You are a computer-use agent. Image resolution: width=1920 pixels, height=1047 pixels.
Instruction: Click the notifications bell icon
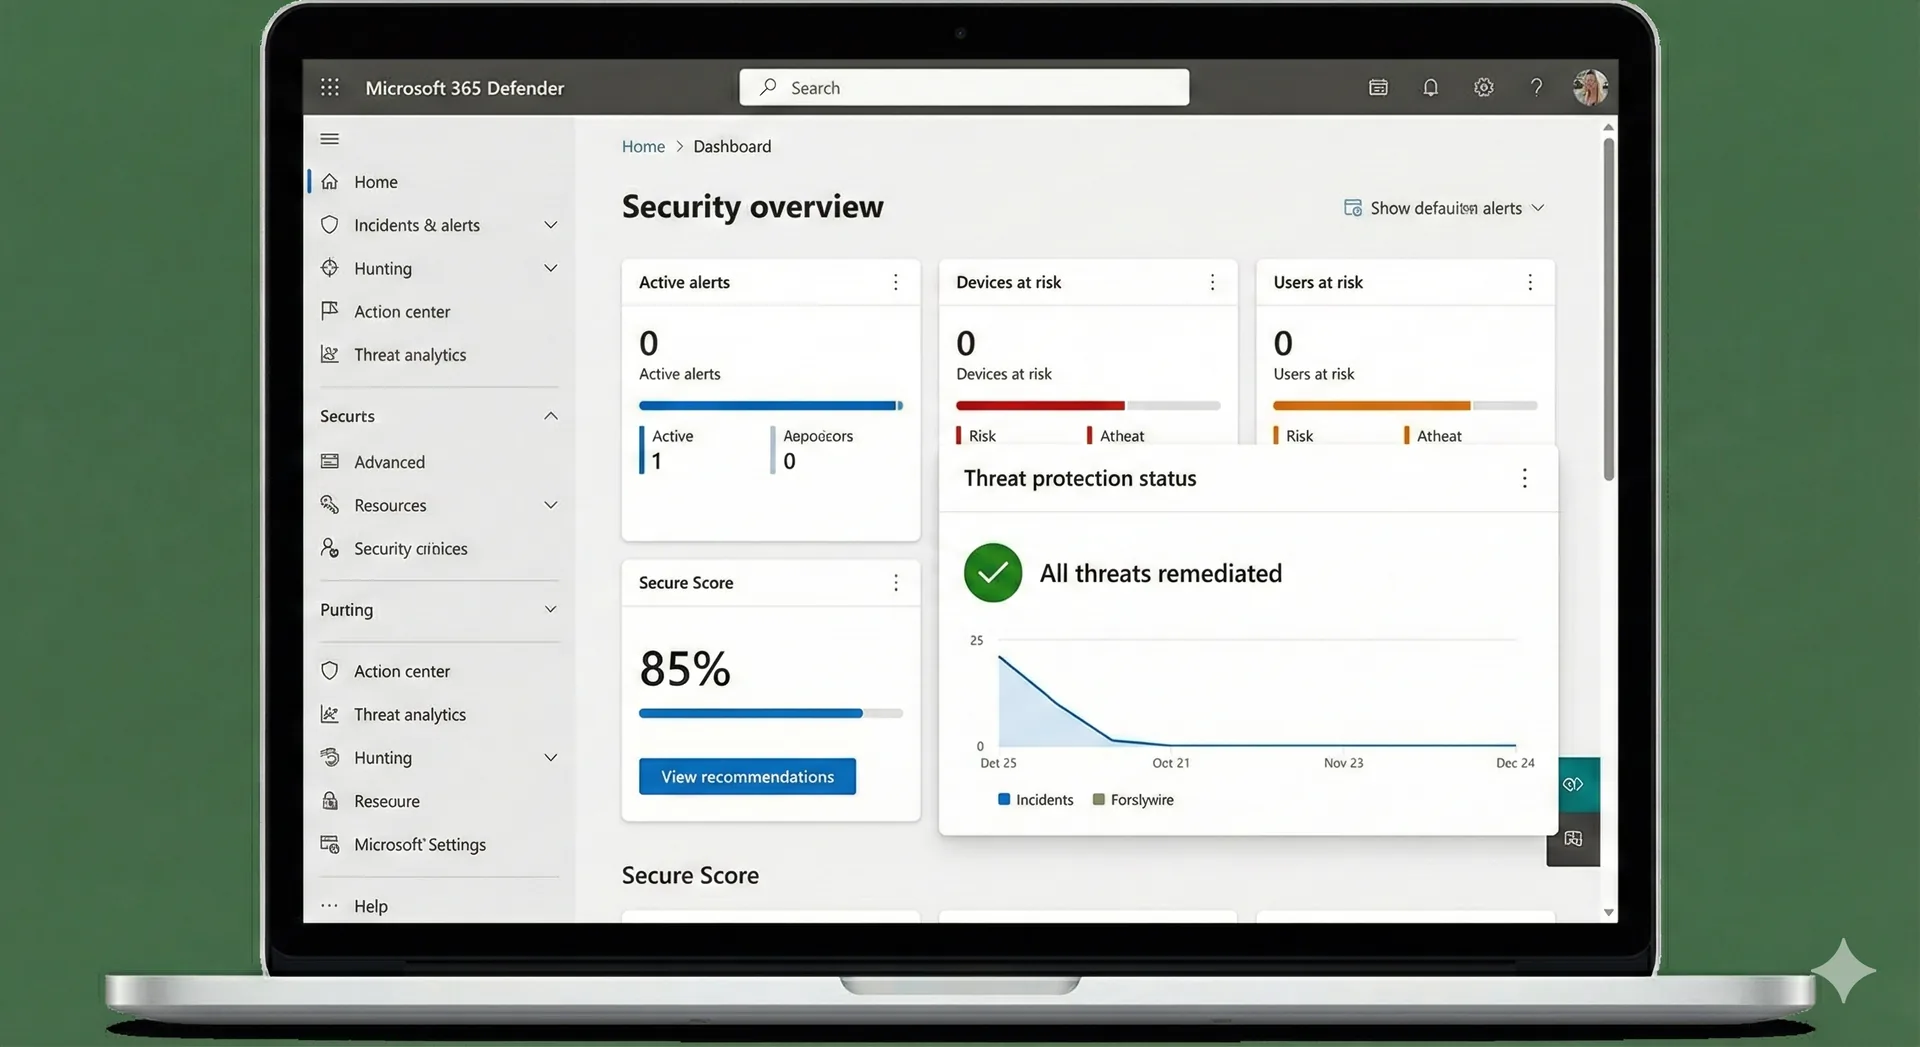point(1430,88)
